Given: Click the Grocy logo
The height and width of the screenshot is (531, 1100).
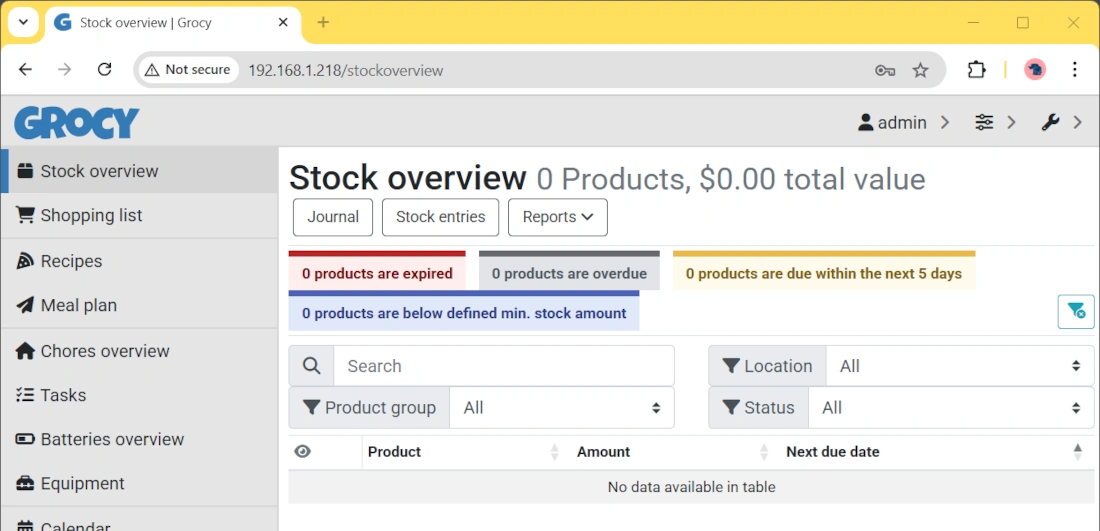Looking at the screenshot, I should tap(76, 123).
